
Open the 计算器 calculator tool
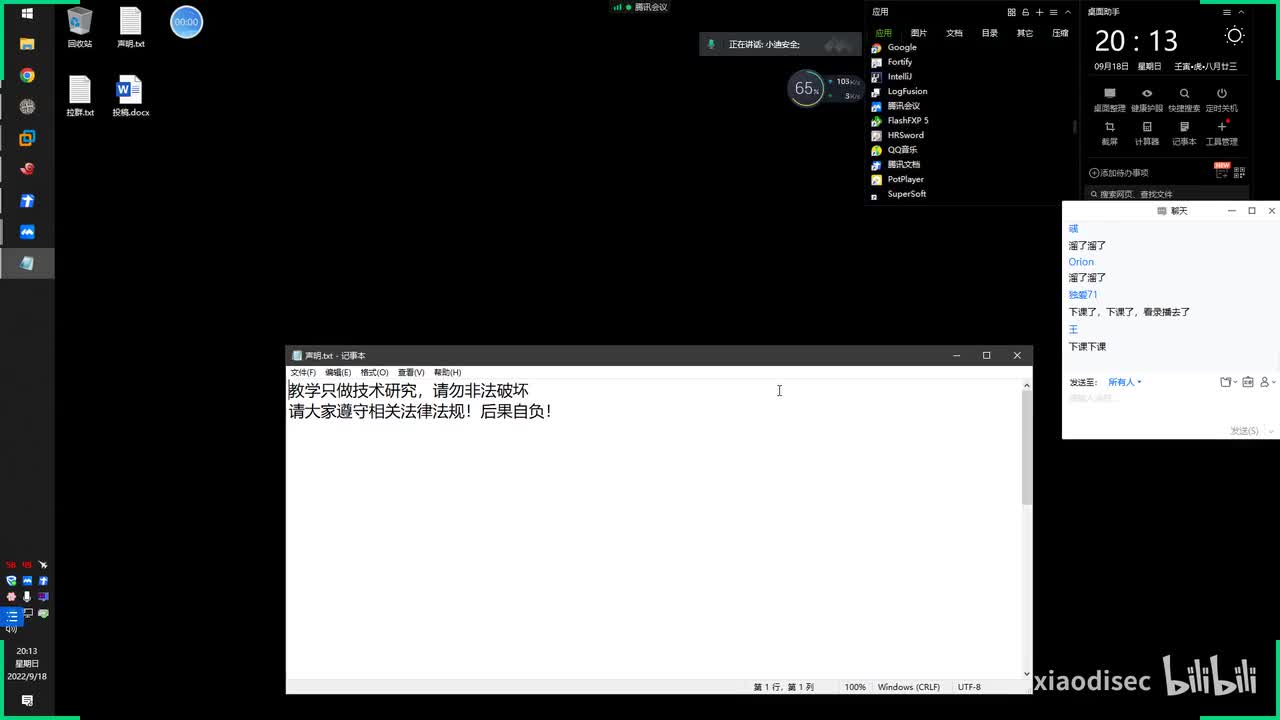point(1147,133)
